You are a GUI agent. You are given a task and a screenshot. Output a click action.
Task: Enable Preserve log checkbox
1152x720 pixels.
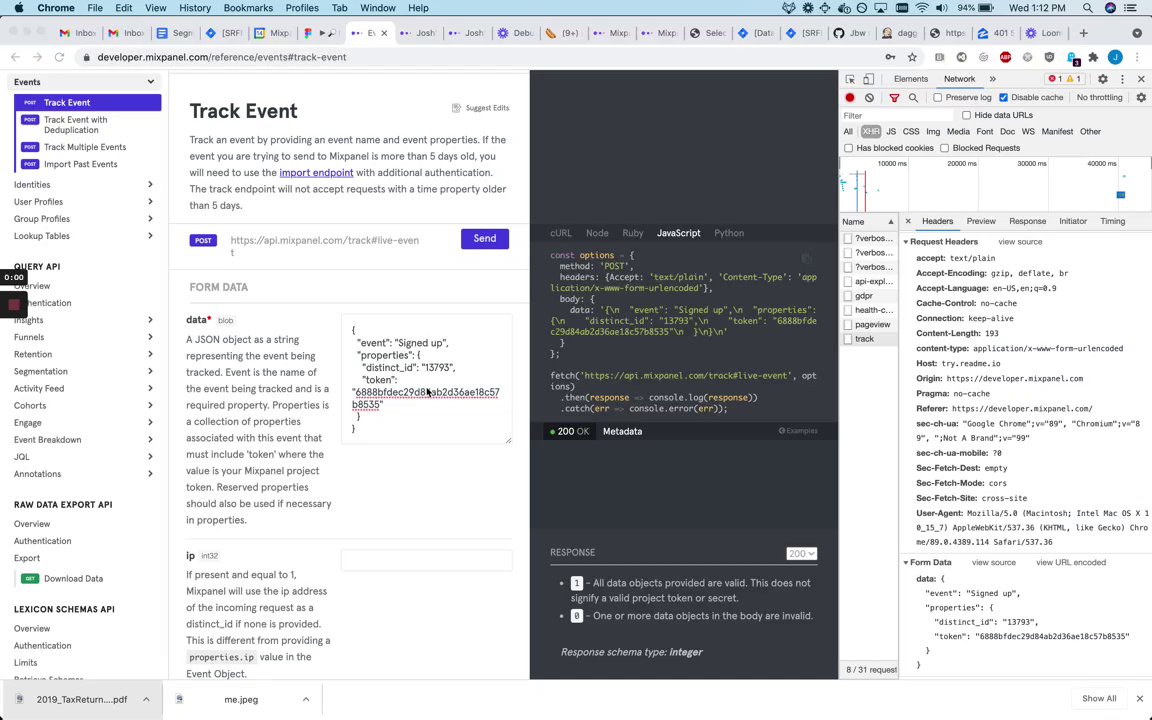(938, 98)
